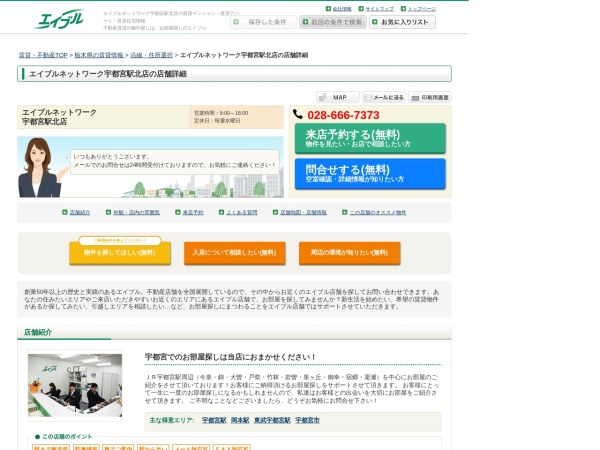600x450 pixels.
Task: Open 保存した条件 button
Action: [263, 22]
